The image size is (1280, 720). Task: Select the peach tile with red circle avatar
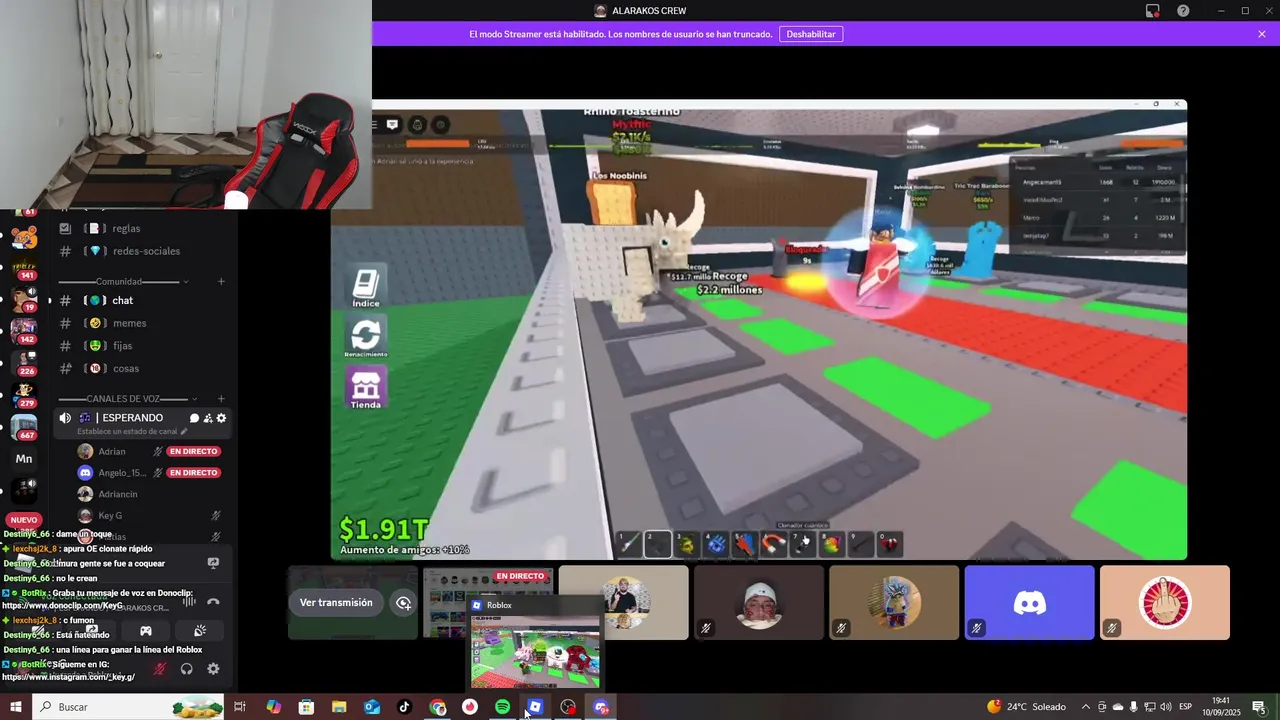coord(1165,603)
